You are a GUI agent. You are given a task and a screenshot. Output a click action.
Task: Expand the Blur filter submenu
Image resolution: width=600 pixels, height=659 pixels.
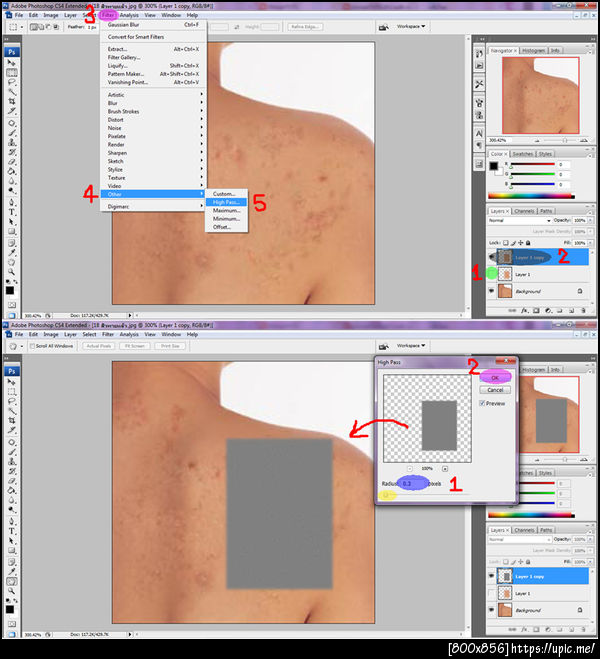(154, 103)
